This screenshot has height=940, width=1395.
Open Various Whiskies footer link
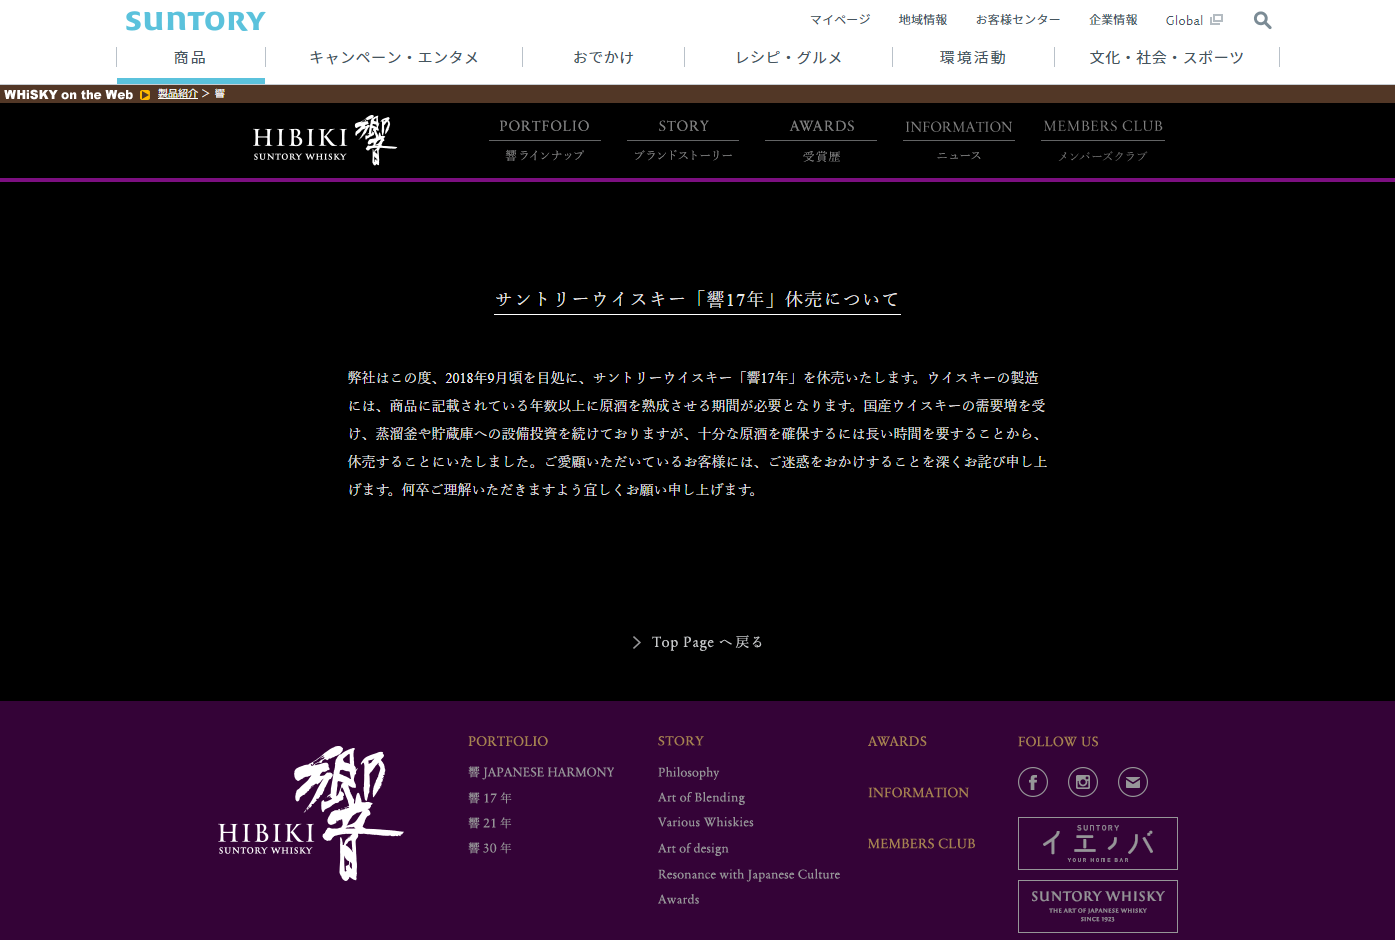[x=706, y=822]
